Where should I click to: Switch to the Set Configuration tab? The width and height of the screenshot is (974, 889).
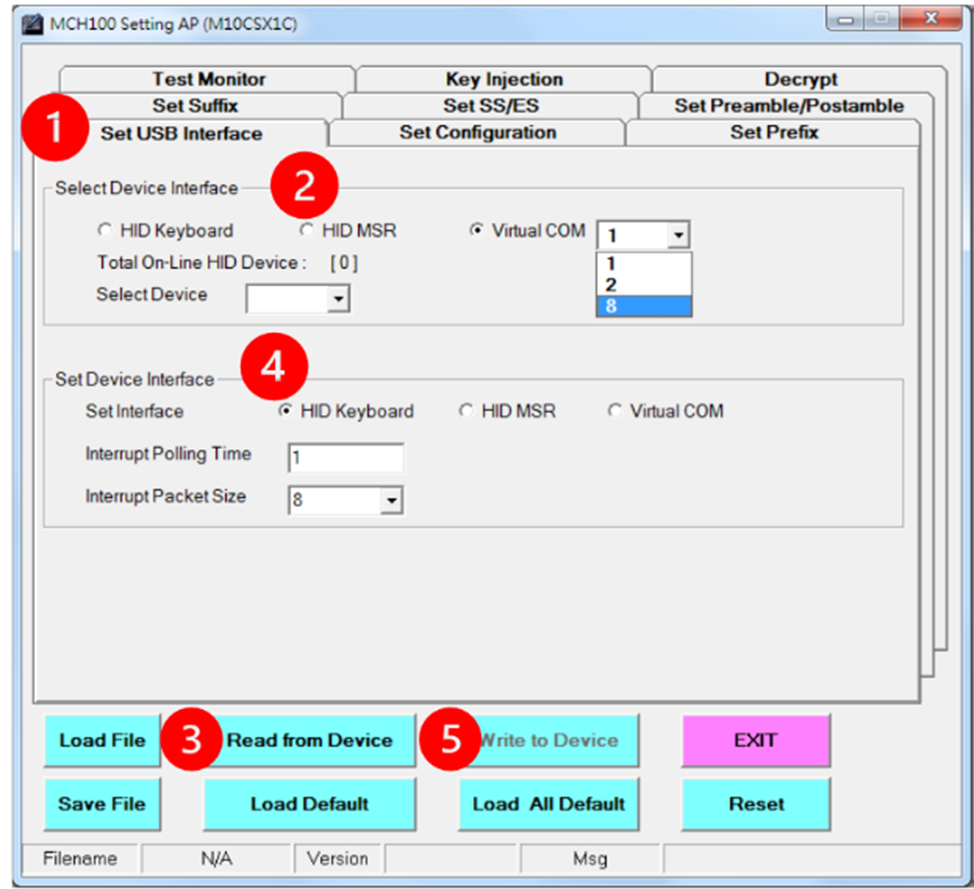pyautogui.click(x=477, y=132)
